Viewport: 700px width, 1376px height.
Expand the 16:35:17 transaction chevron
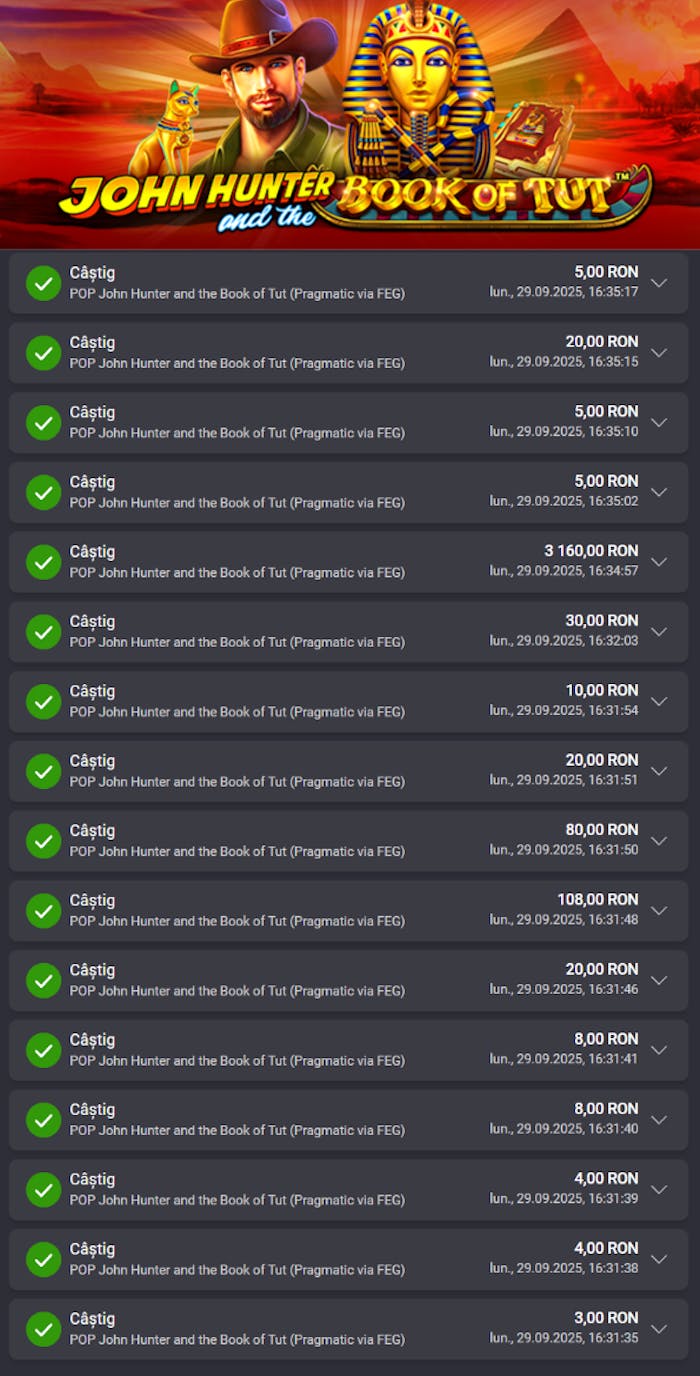point(658,283)
